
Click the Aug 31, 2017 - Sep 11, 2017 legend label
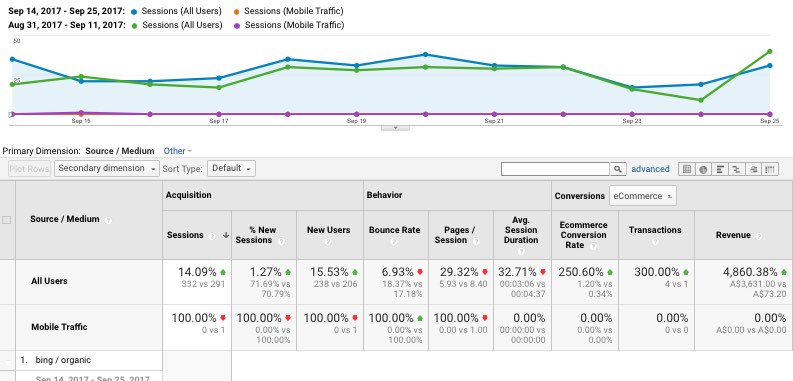[x=66, y=25]
